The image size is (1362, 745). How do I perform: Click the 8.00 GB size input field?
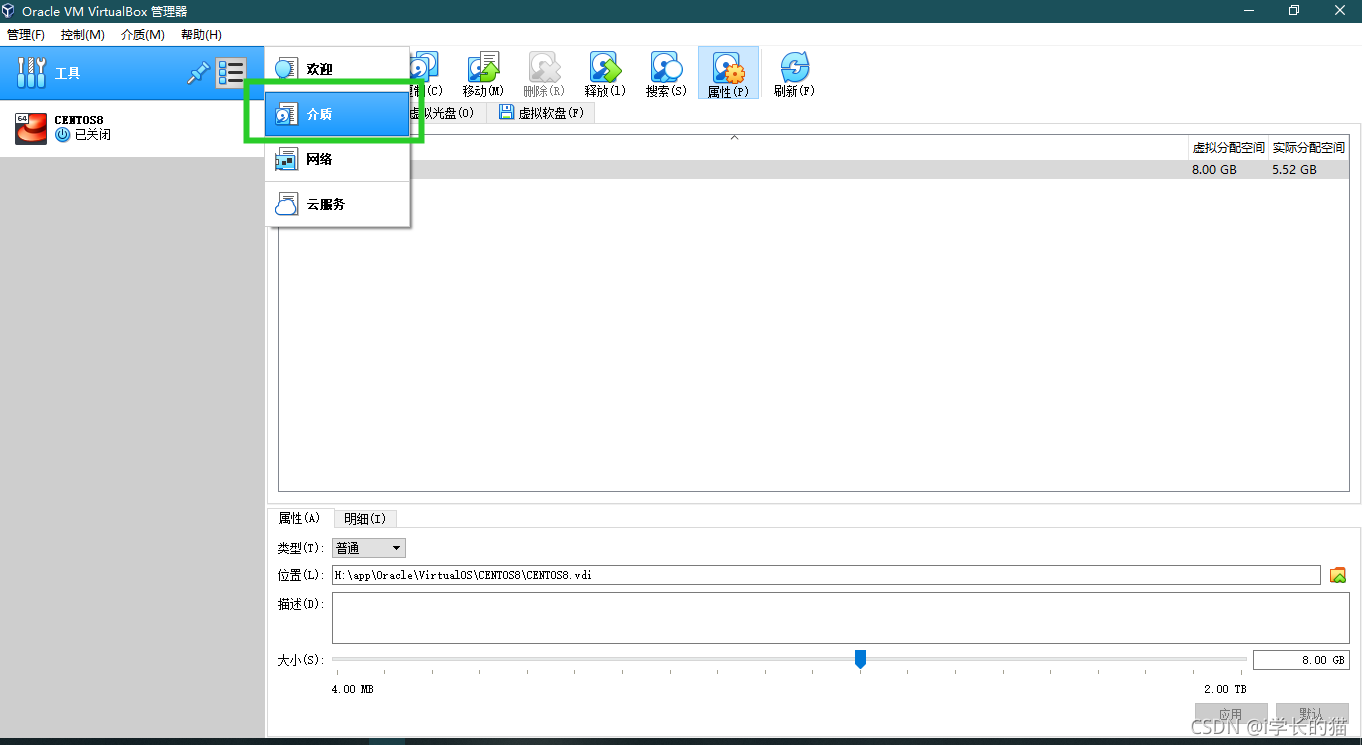1300,660
